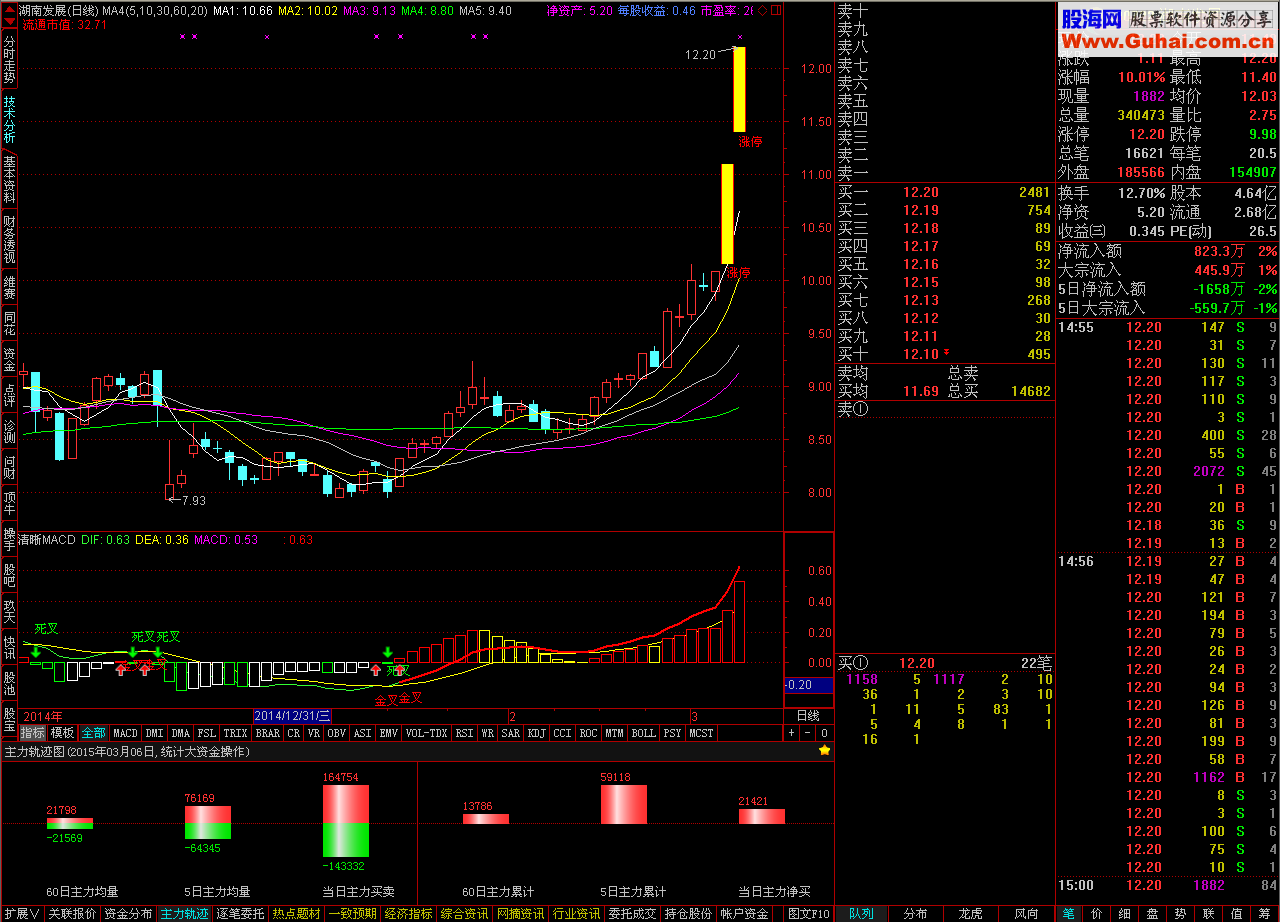Open the 基本资料 sidebar tab
Screen dimensions: 1280x922
(9, 180)
